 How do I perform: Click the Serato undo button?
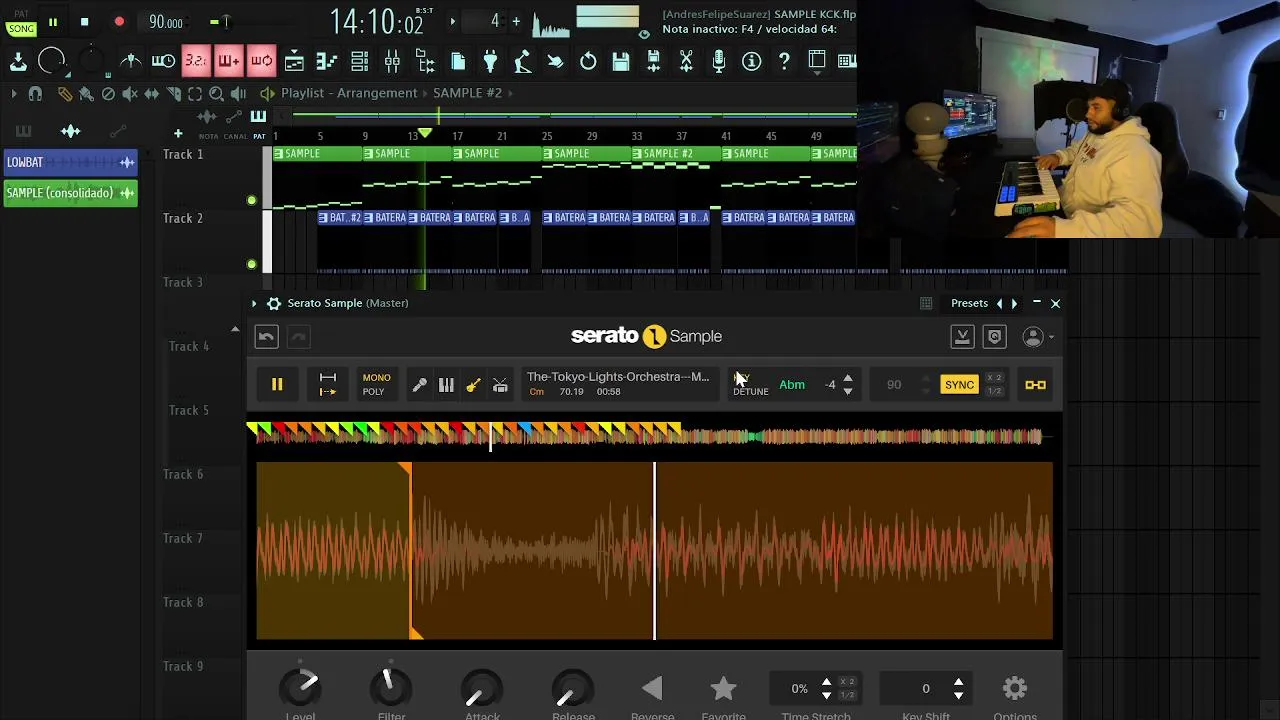click(266, 337)
